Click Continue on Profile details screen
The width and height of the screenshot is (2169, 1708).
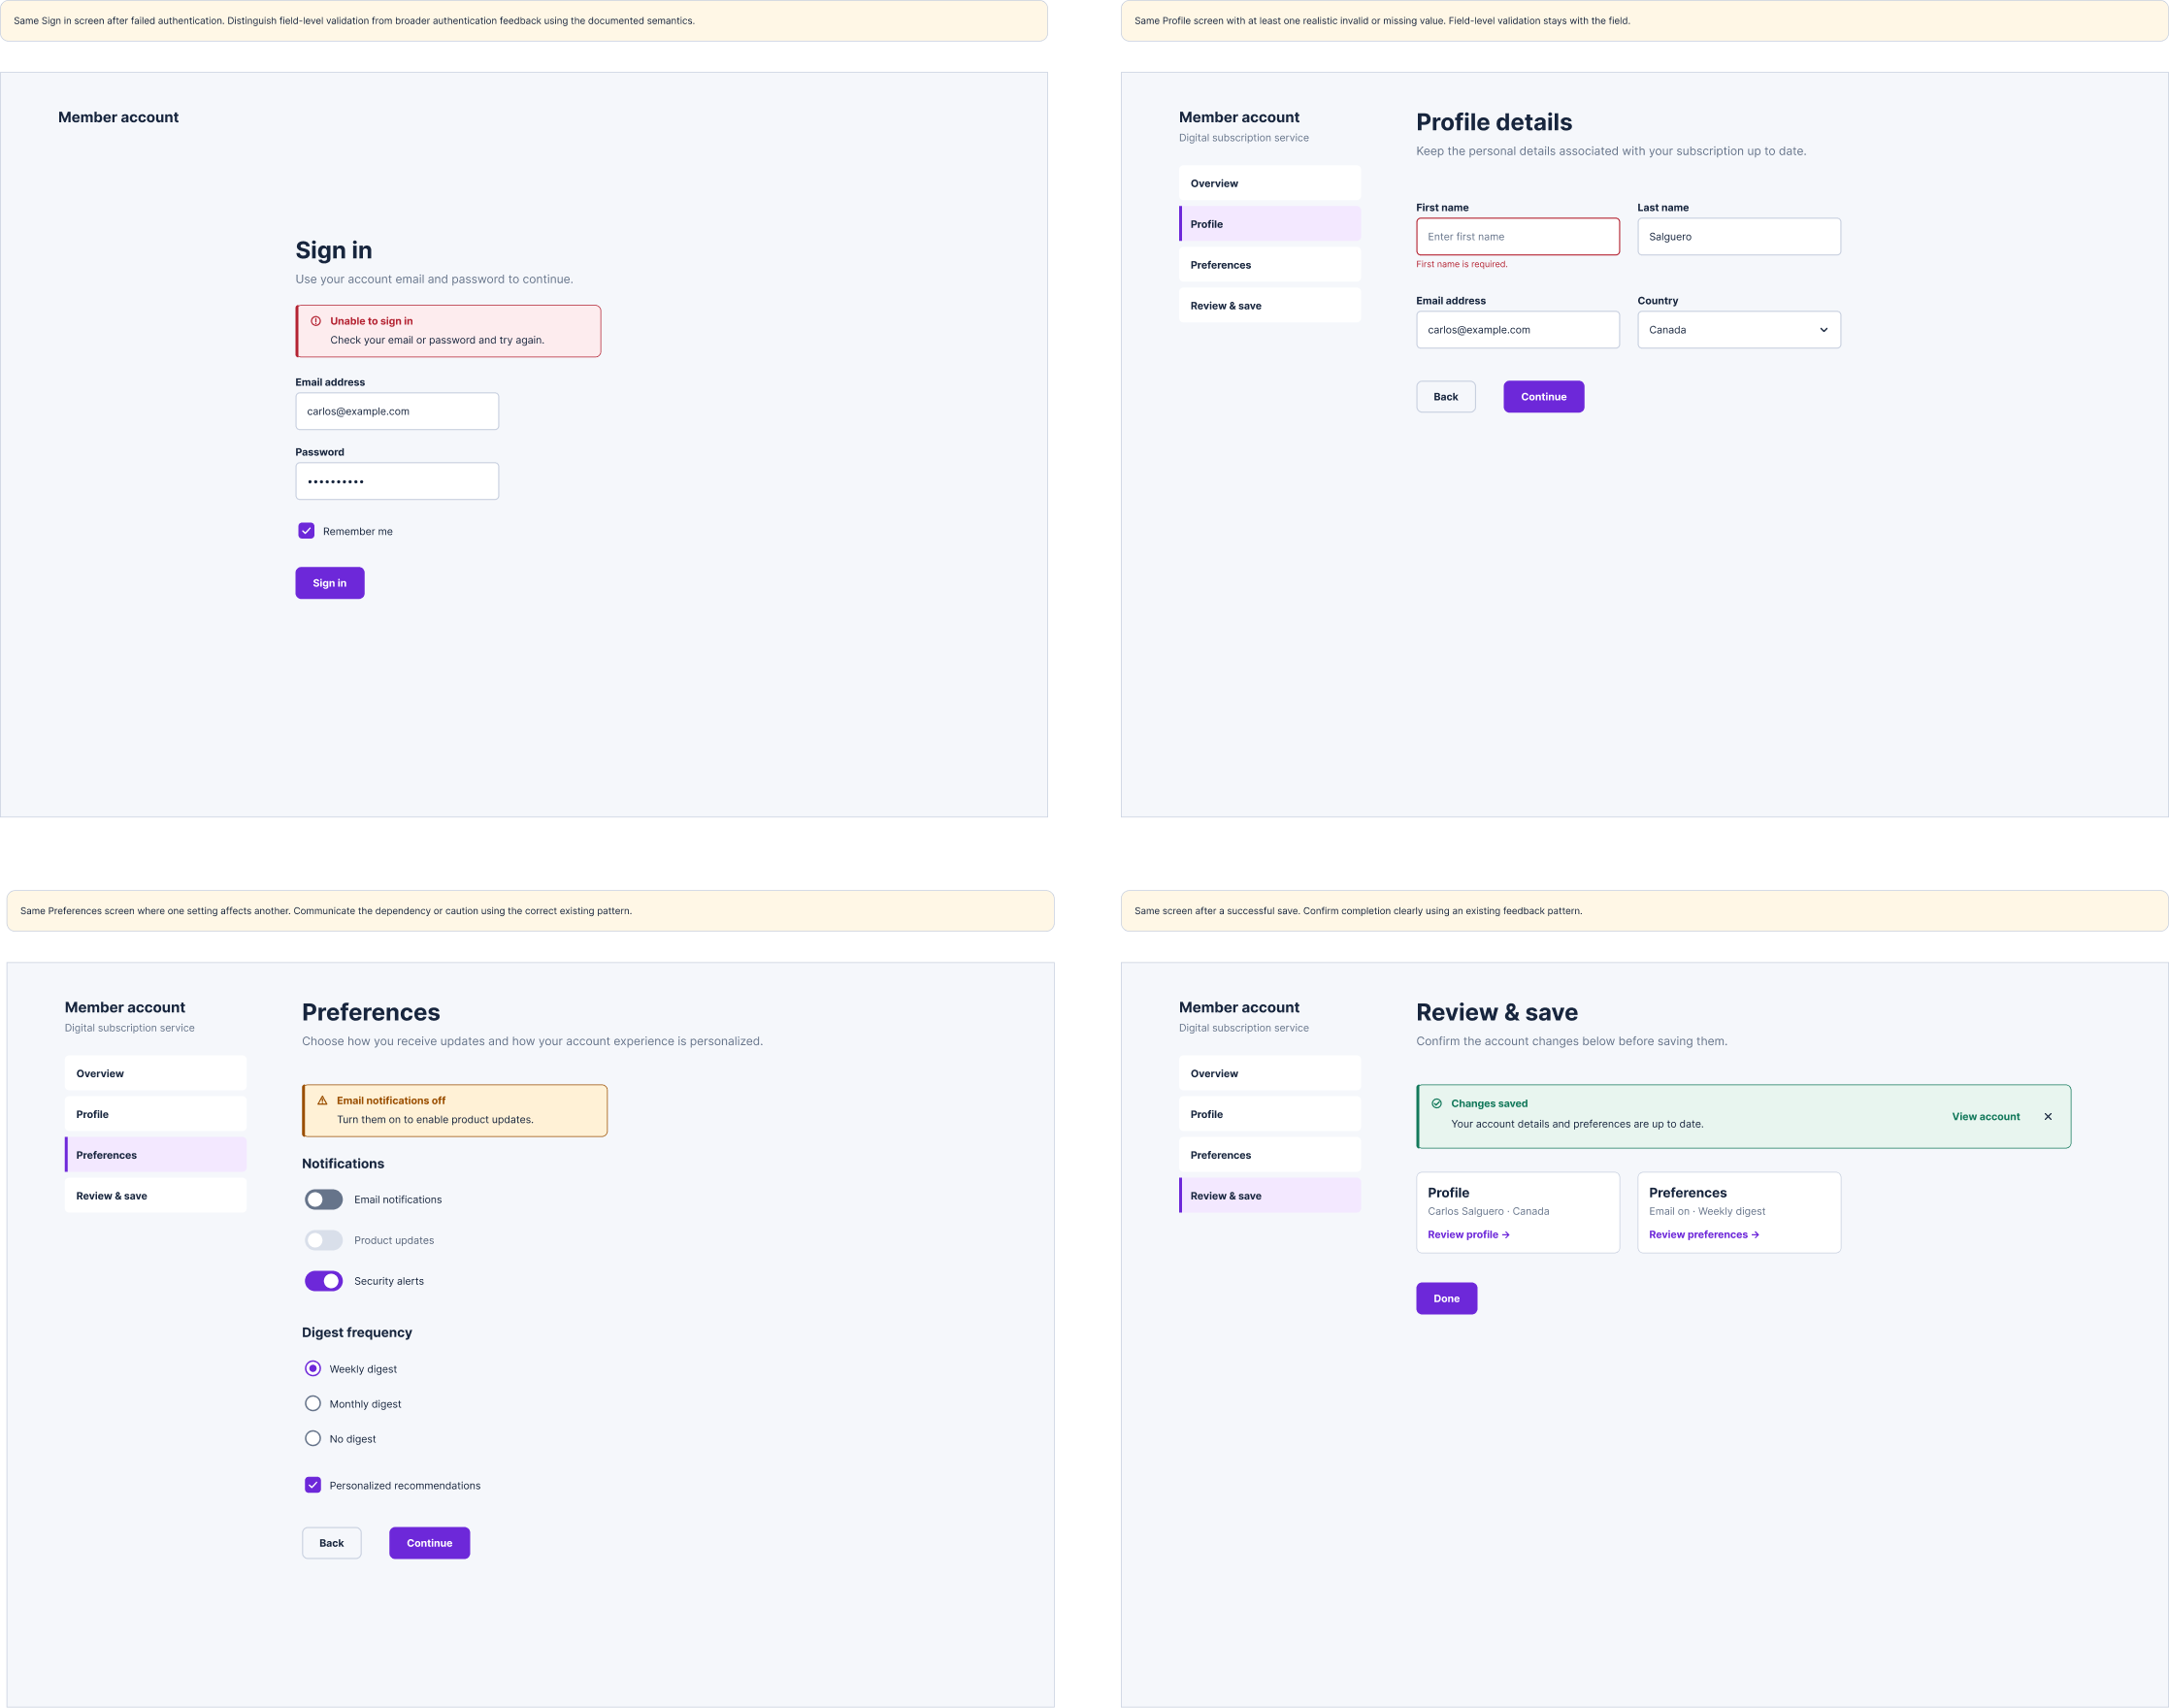click(1544, 397)
